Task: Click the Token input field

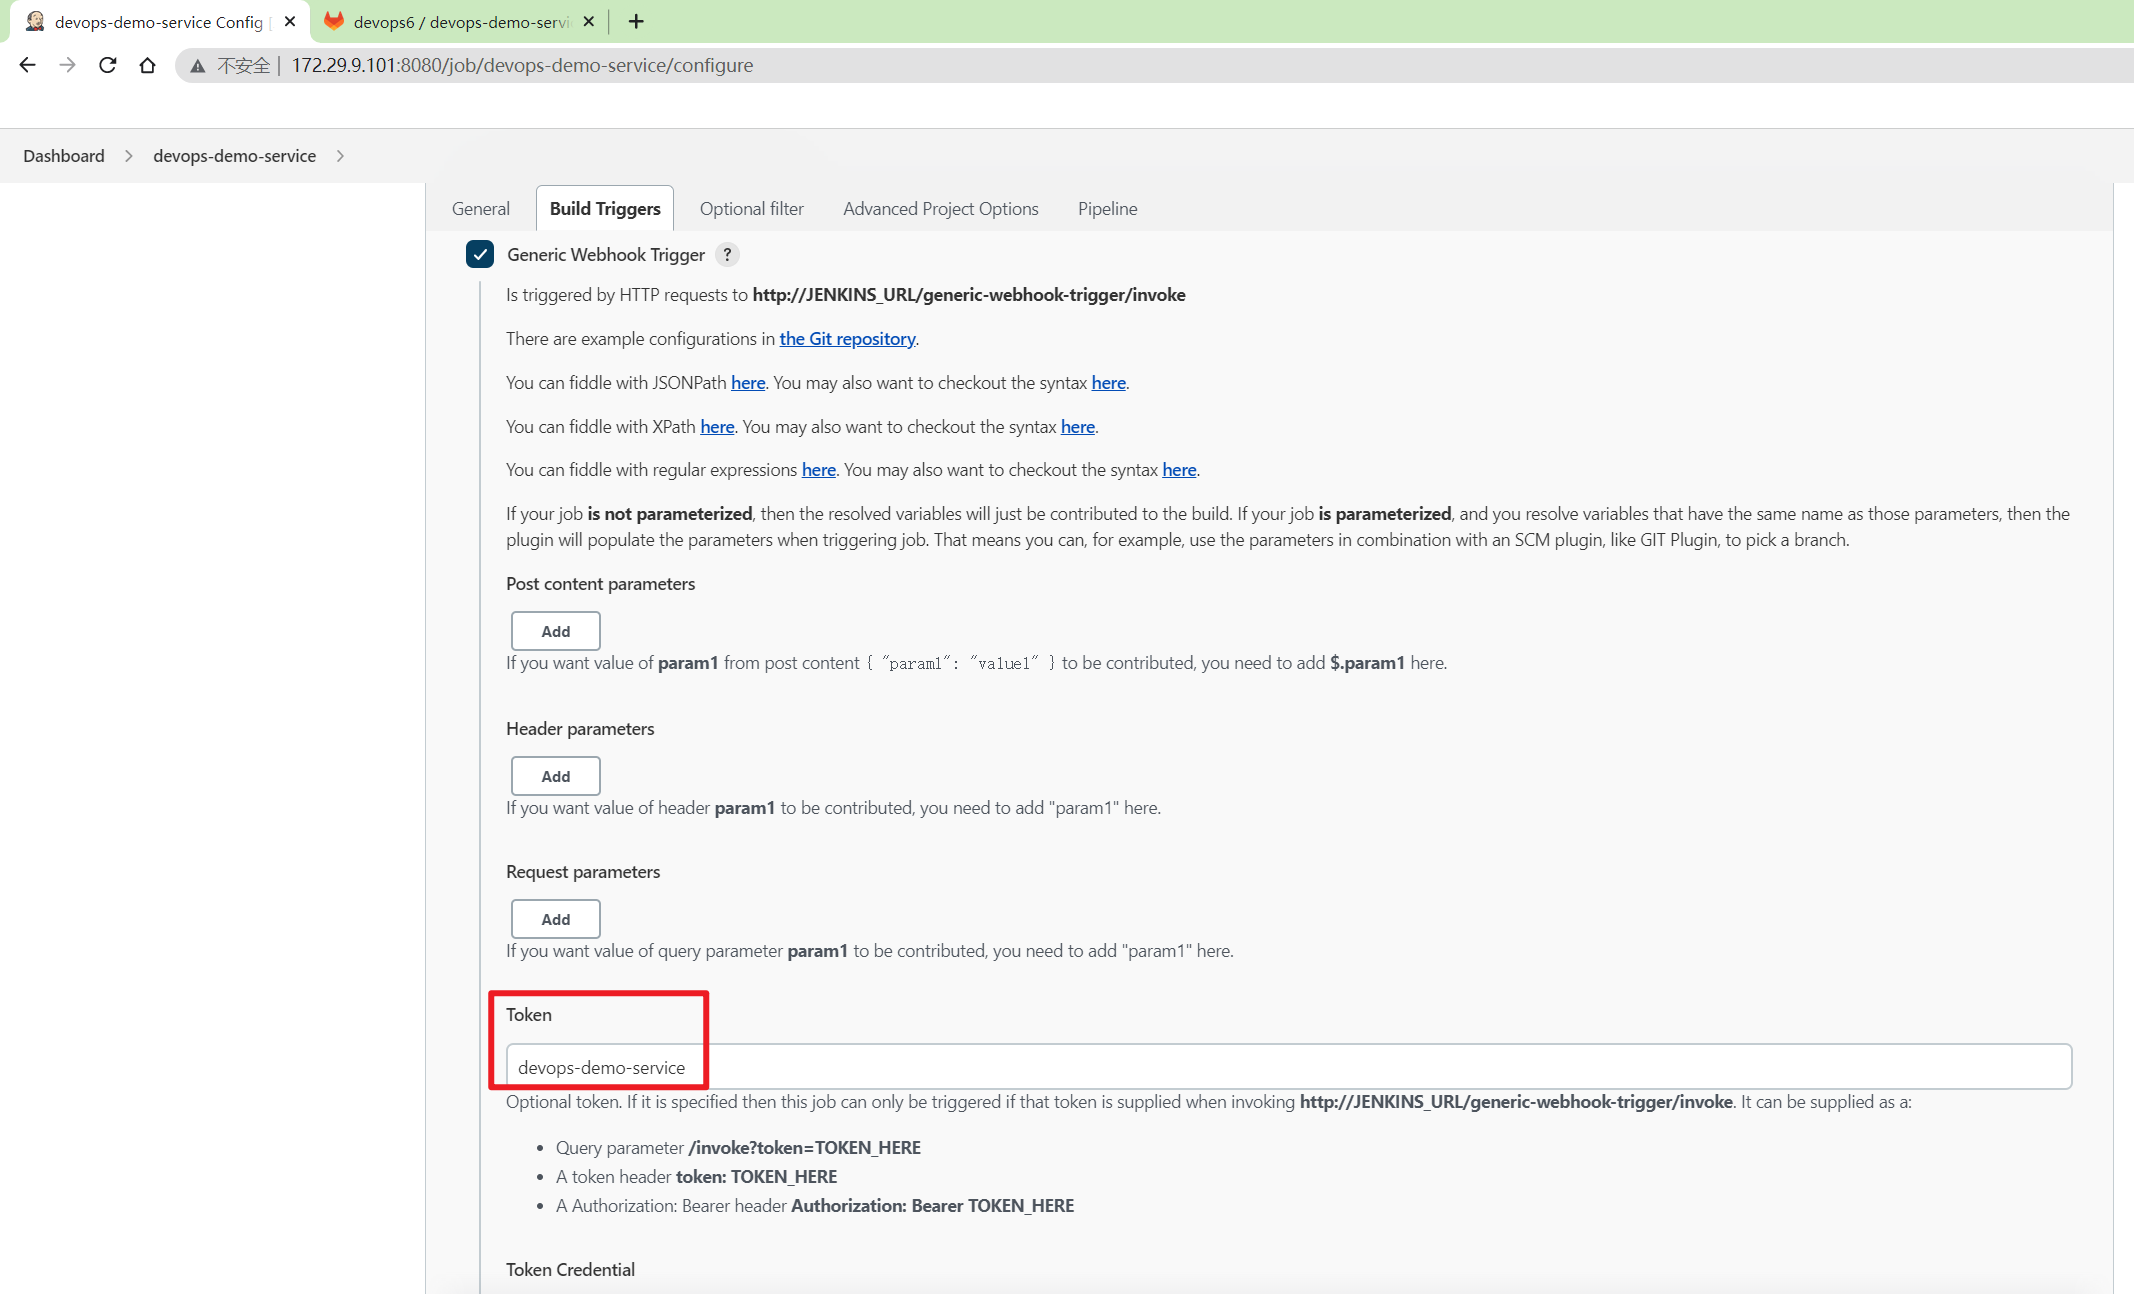Action: coord(1289,1067)
